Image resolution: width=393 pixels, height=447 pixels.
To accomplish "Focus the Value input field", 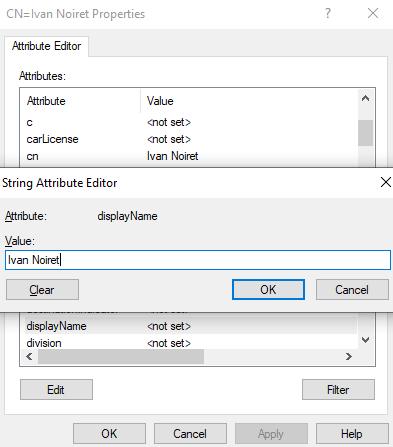I will click(x=198, y=260).
